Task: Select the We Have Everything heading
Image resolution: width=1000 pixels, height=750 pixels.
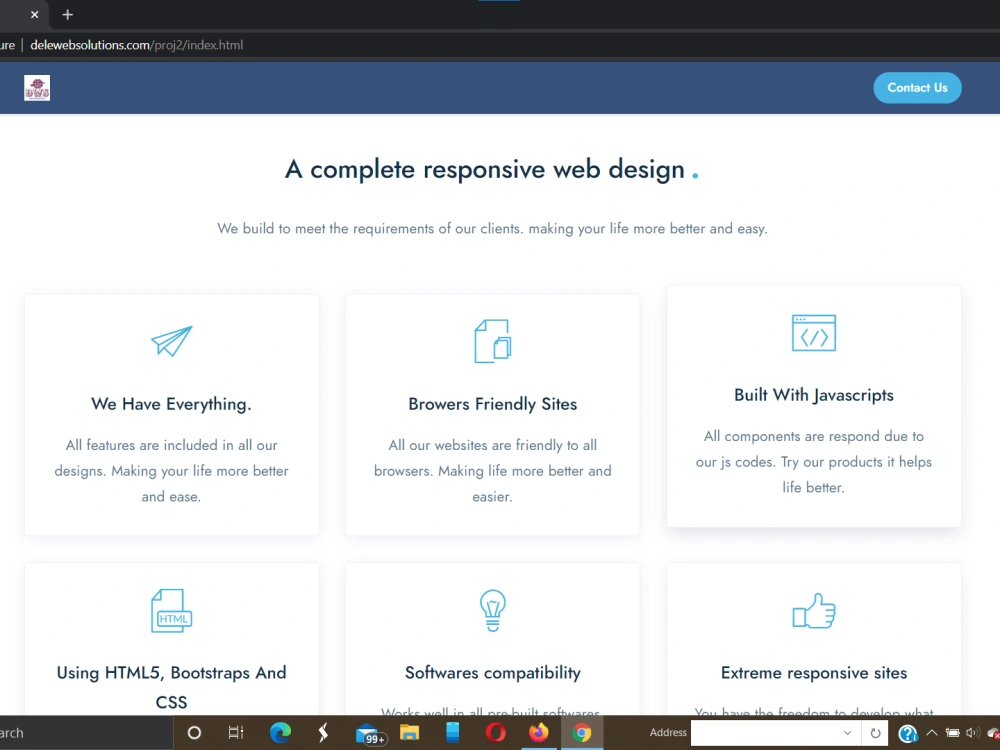Action: [172, 404]
